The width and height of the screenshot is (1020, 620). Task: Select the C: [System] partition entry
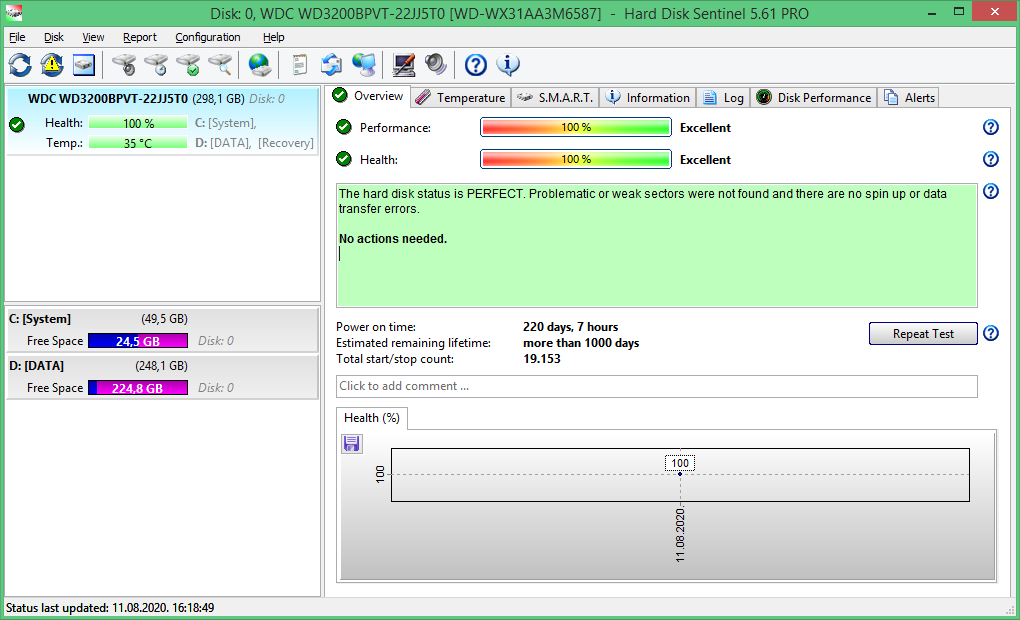162,329
